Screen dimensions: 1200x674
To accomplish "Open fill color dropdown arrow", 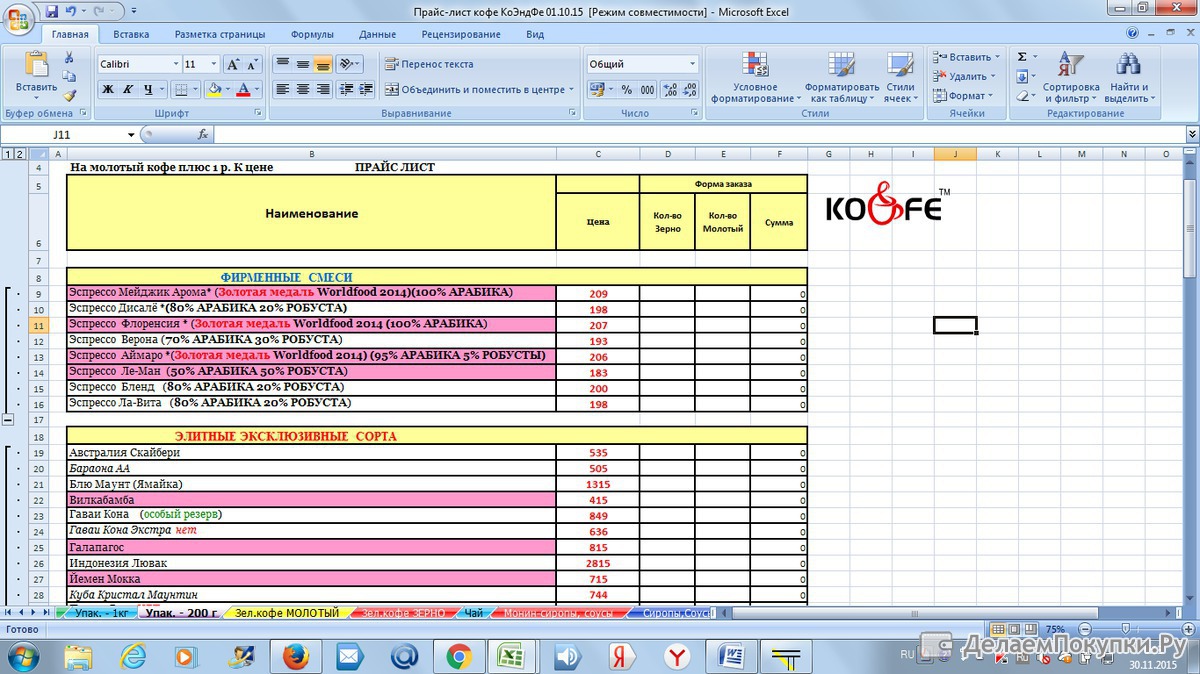I will click(227, 89).
